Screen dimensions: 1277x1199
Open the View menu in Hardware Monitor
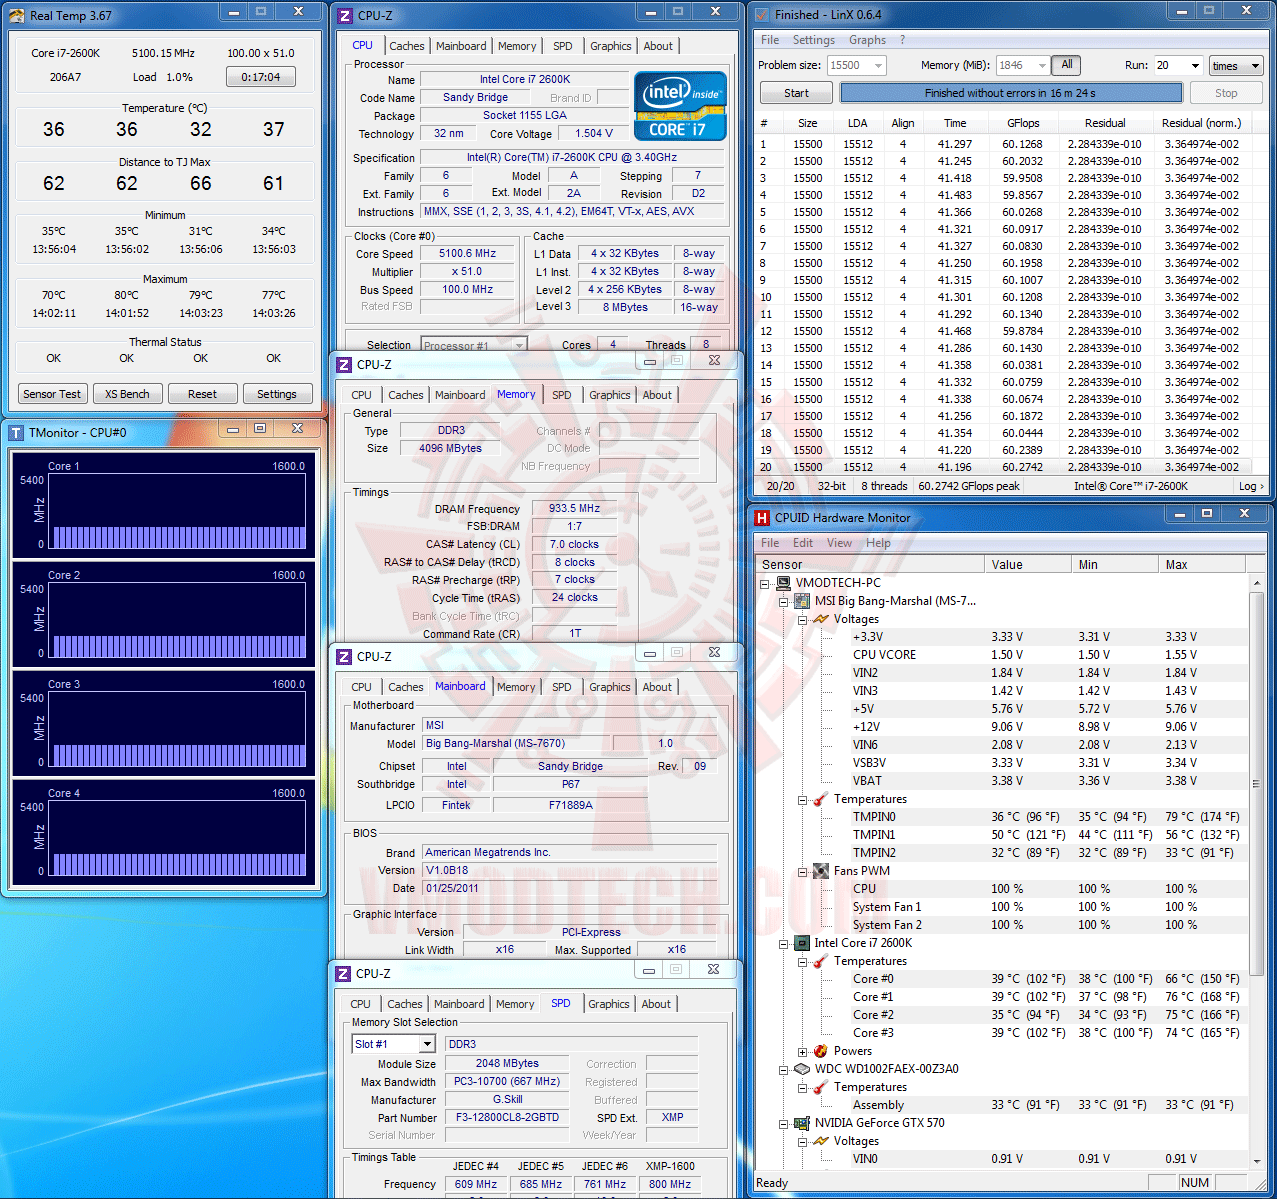coord(840,543)
